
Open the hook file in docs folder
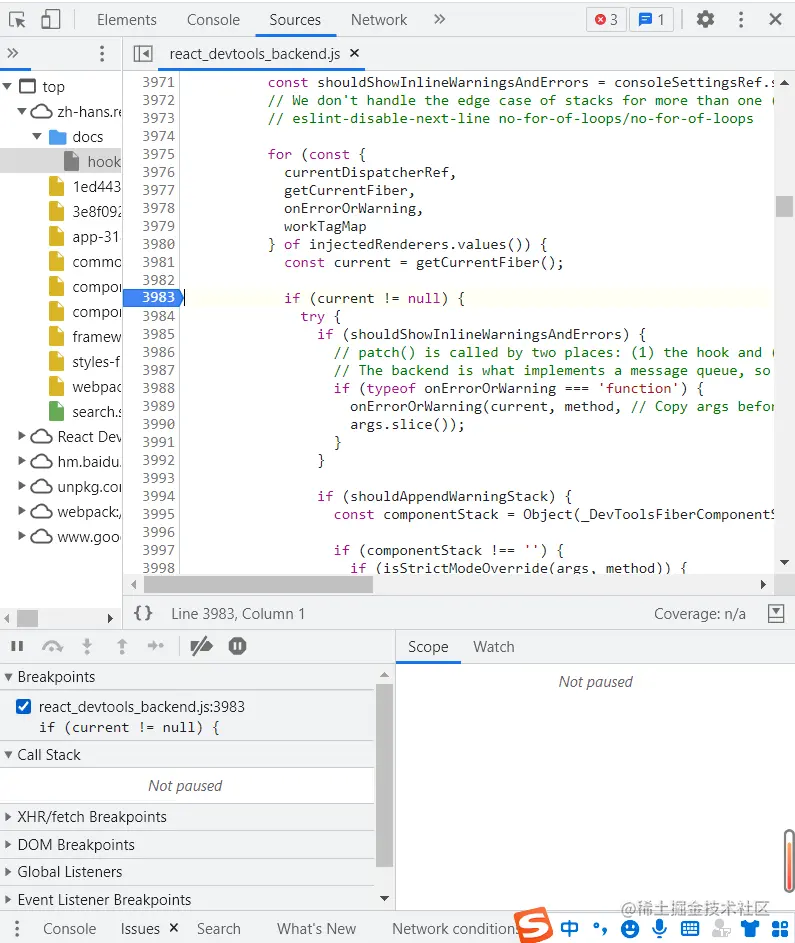93,161
